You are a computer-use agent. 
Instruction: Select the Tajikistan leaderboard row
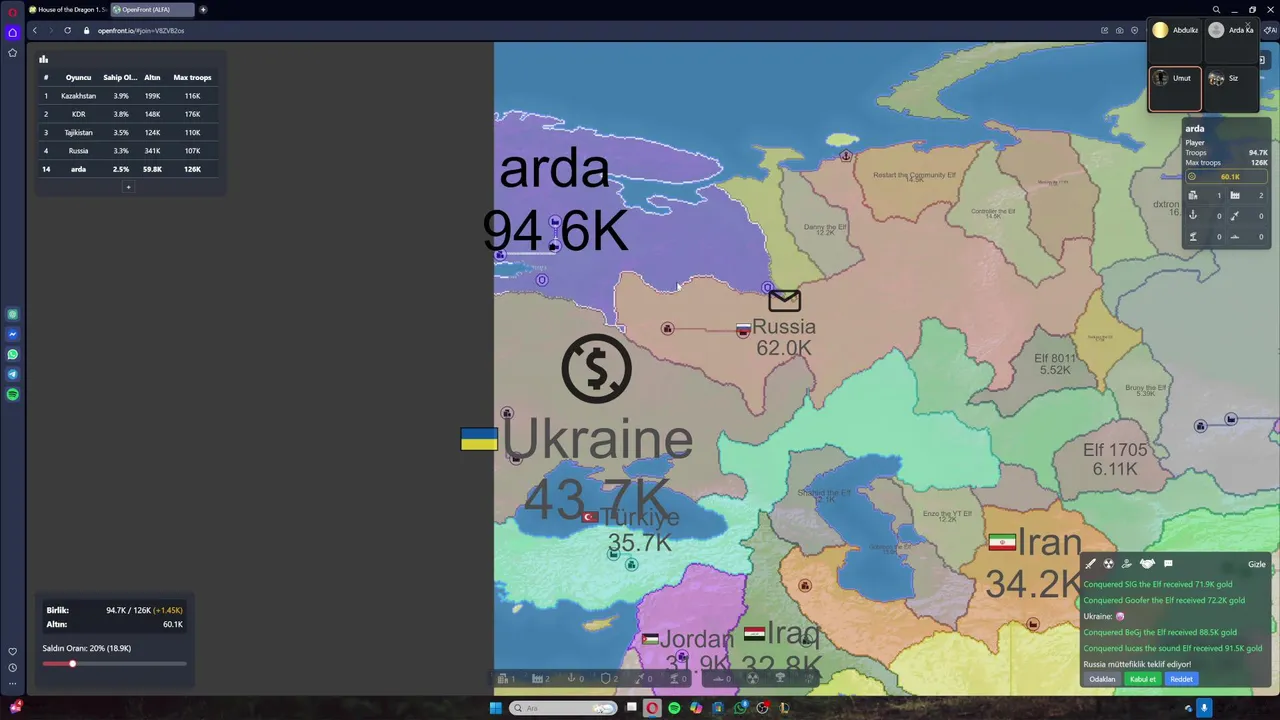click(128, 132)
